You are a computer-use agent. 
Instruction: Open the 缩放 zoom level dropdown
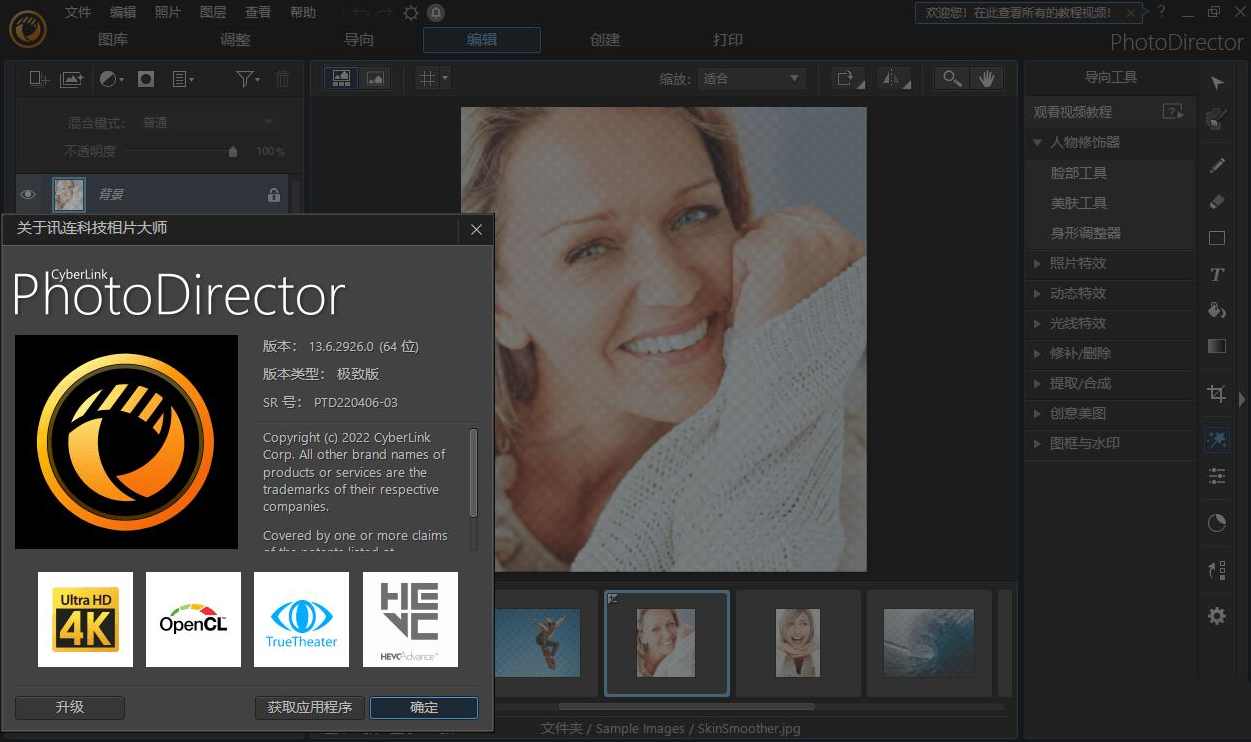pyautogui.click(x=752, y=79)
